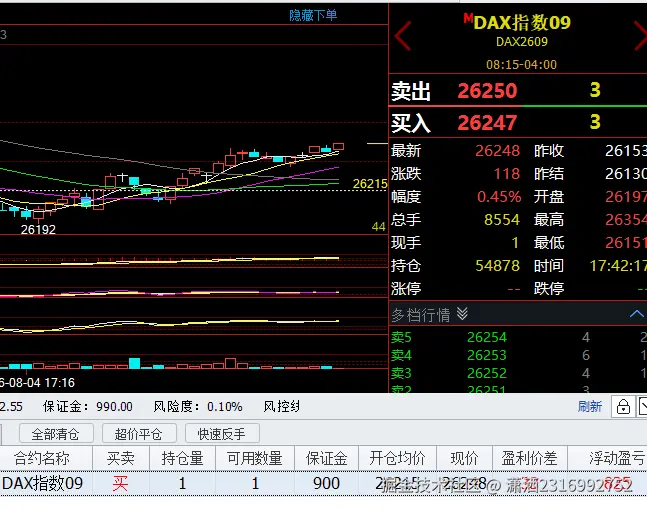Viewport: 647px width, 509px height.
Task: Select the 买卖 column header
Action: (x=120, y=458)
